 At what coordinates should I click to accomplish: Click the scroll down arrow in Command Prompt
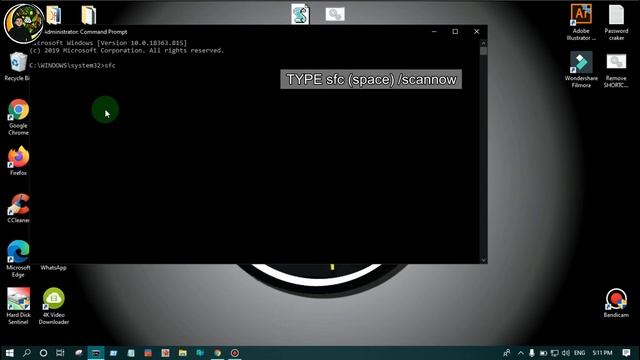coord(483,260)
